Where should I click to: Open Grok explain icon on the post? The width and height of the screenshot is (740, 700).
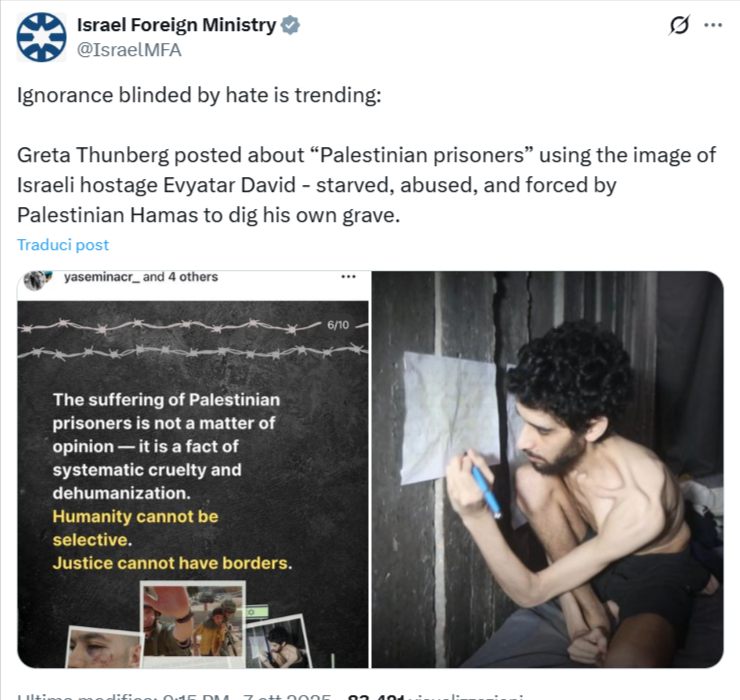pos(679,25)
